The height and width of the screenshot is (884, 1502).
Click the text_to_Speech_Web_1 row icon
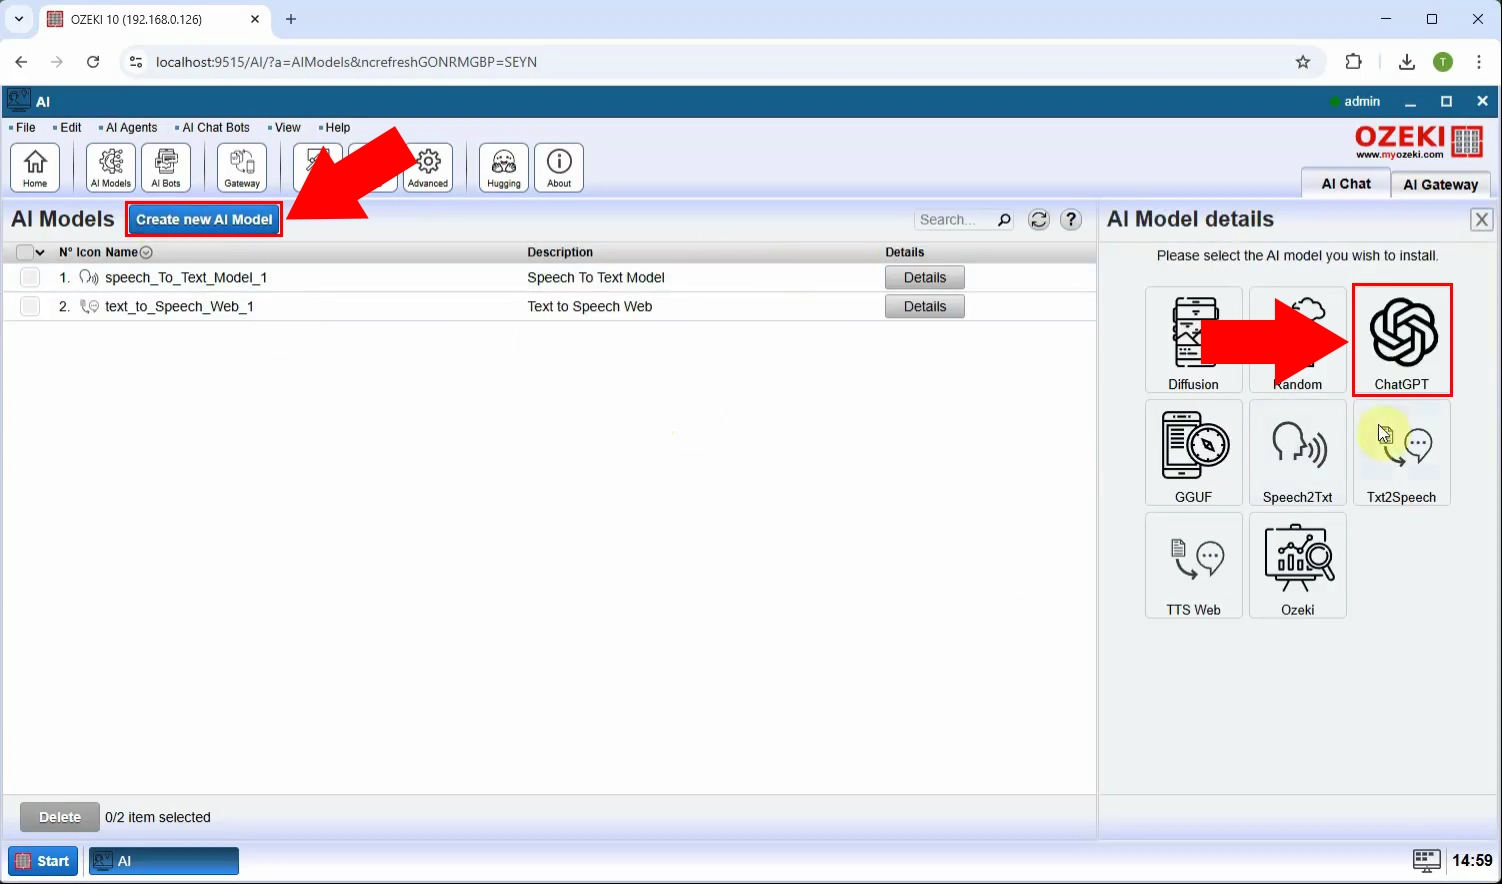pyautogui.click(x=89, y=307)
